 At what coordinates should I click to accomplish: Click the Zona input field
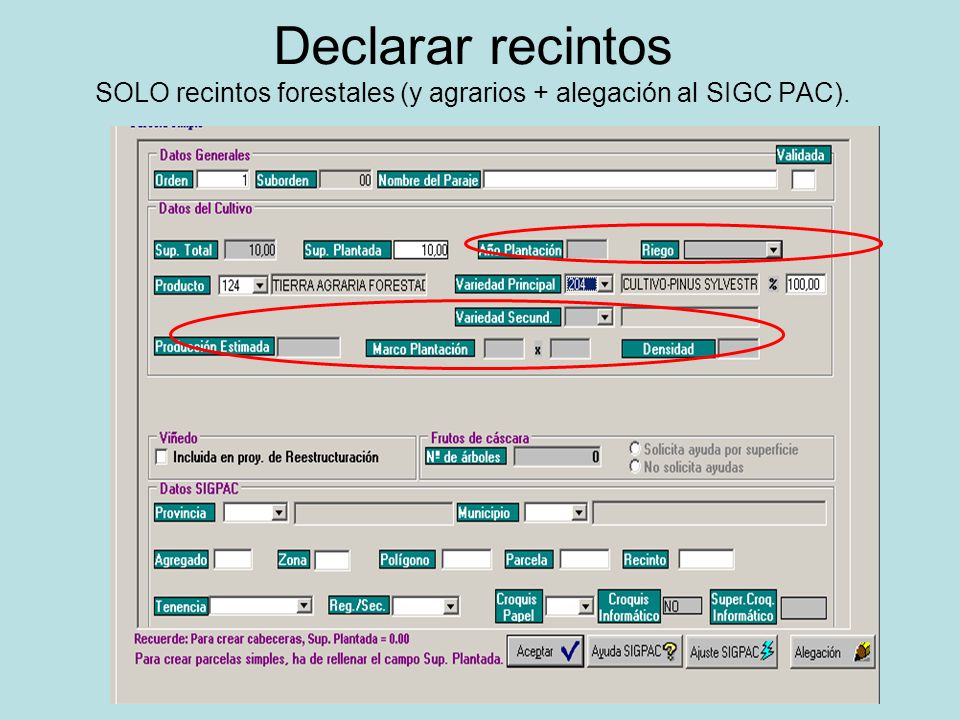tap(332, 560)
